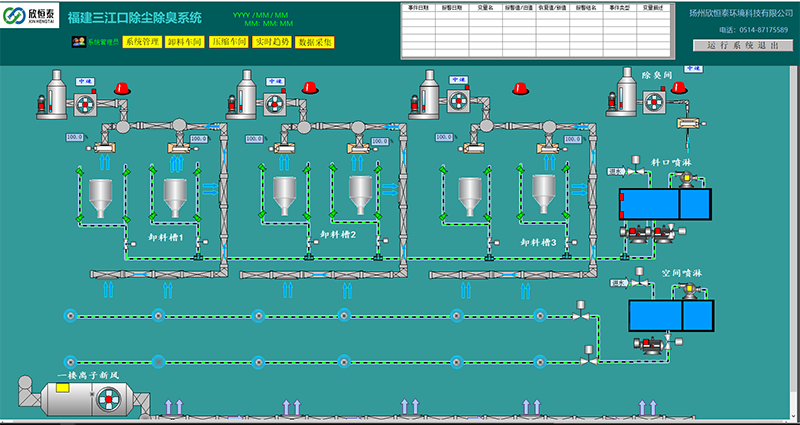Click the 中速 speed label in 除臭间

coord(692,68)
